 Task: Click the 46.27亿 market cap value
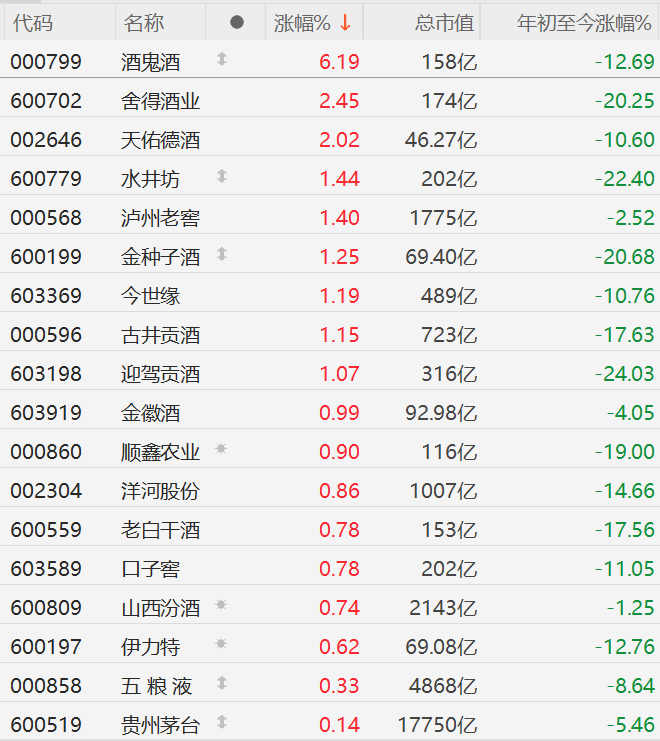[x=441, y=140]
